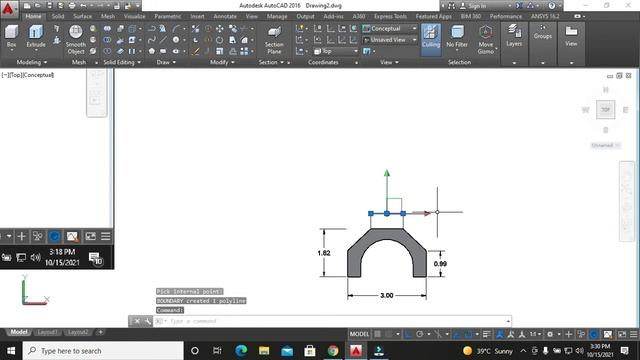The width and height of the screenshot is (640, 360).
Task: Open Google Chrome from taskbar
Action: click(333, 351)
